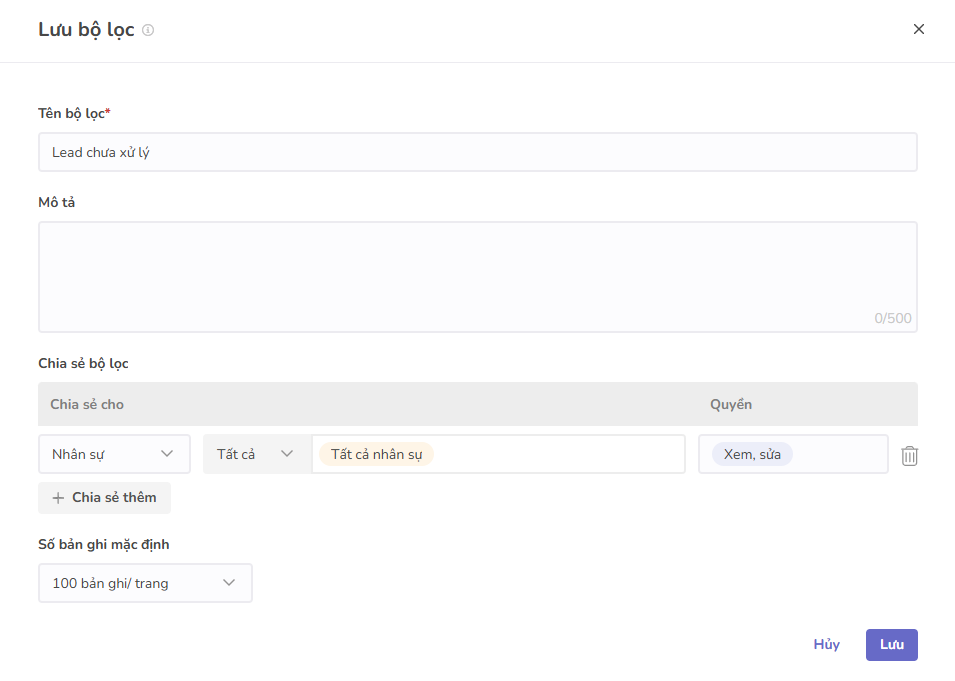Screen dimensions: 955x681
Task: Select the Tất cả nhân sự tag
Action: click(x=376, y=454)
